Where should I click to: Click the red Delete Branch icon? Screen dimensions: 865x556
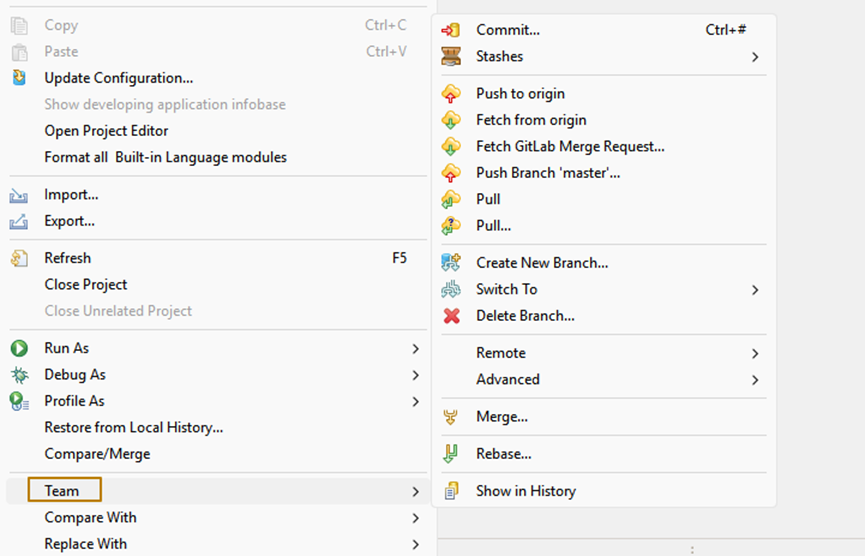click(x=451, y=316)
